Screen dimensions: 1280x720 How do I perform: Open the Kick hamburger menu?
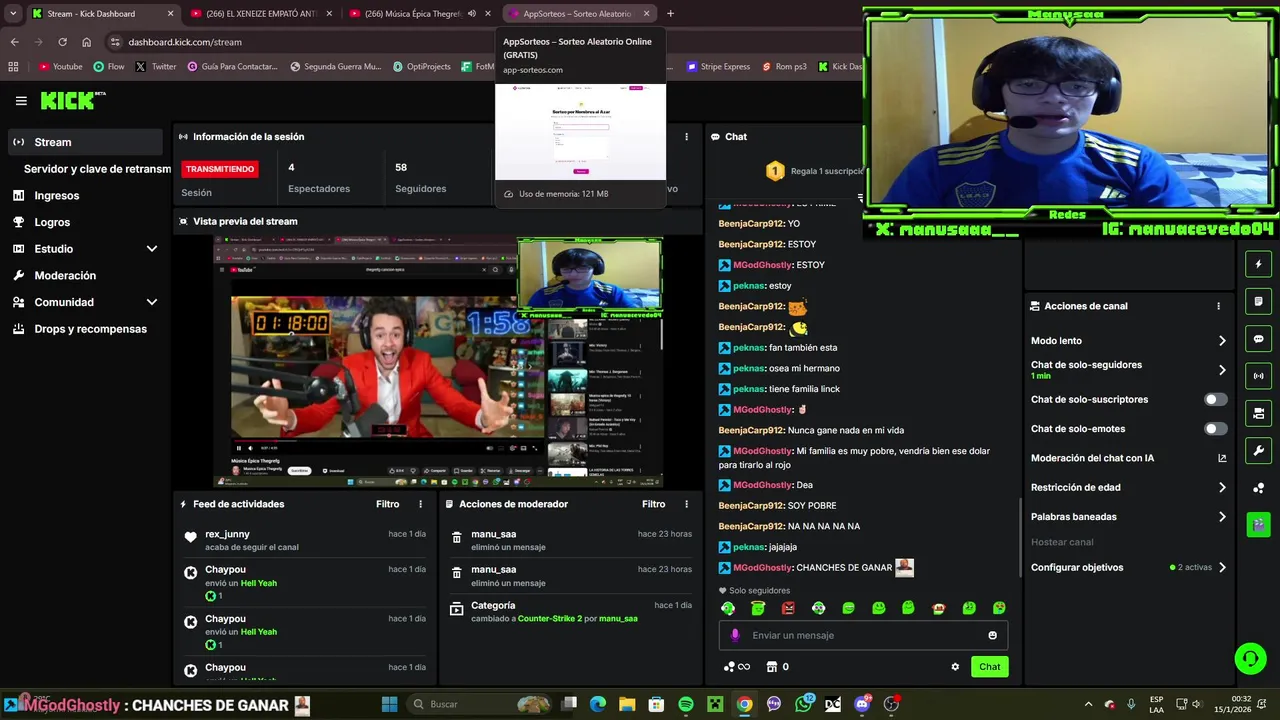[21, 101]
